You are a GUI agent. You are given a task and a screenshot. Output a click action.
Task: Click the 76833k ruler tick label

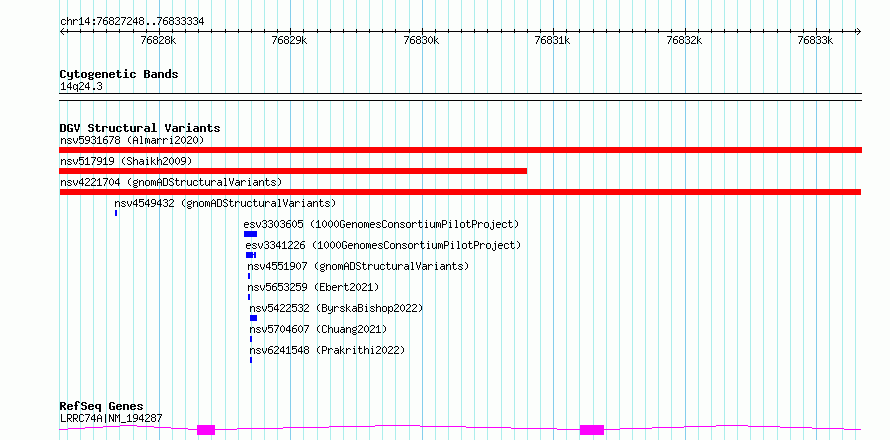816,40
